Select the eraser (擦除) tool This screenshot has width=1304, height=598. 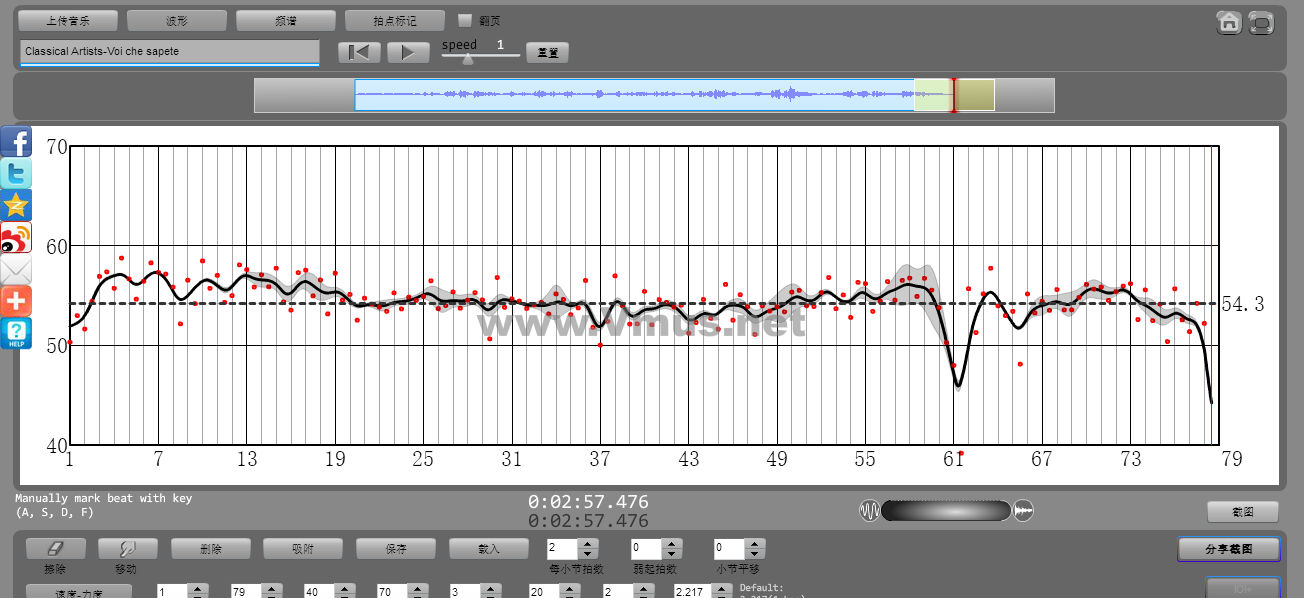point(55,549)
